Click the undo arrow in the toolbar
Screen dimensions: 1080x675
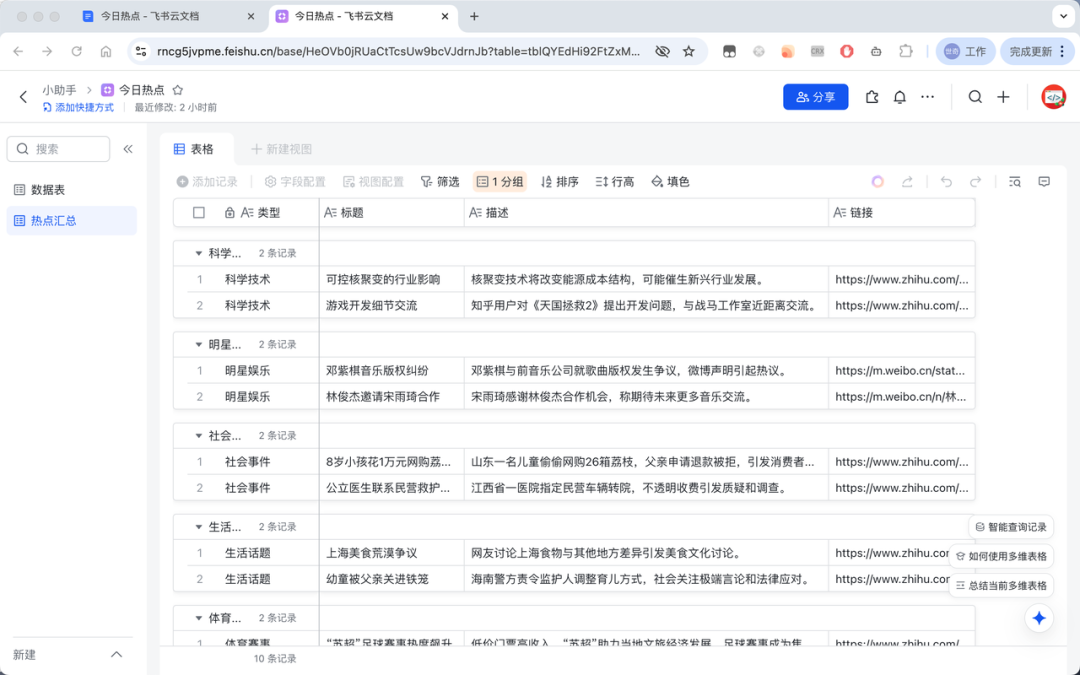tap(945, 181)
